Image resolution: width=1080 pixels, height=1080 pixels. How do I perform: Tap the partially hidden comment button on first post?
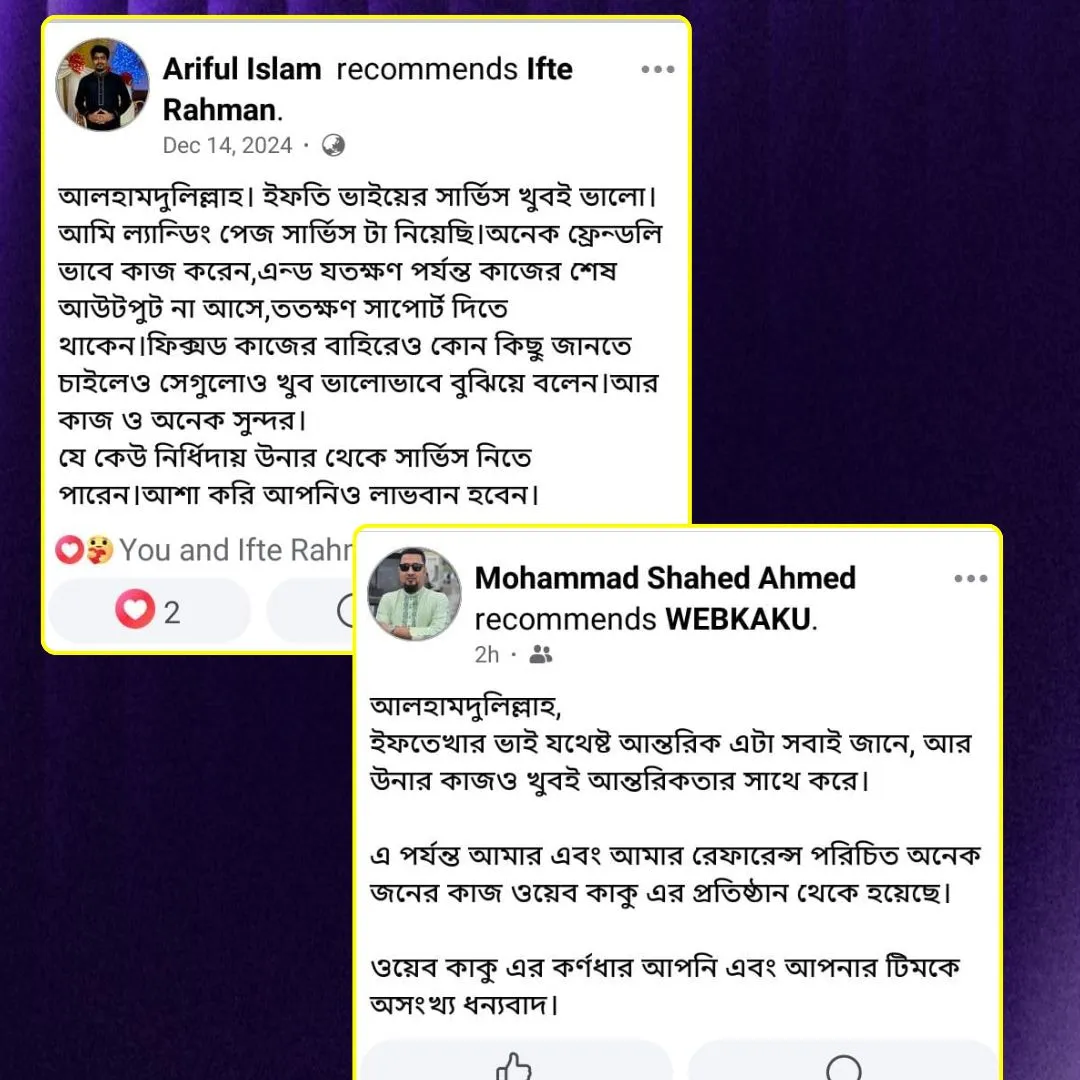tap(310, 610)
